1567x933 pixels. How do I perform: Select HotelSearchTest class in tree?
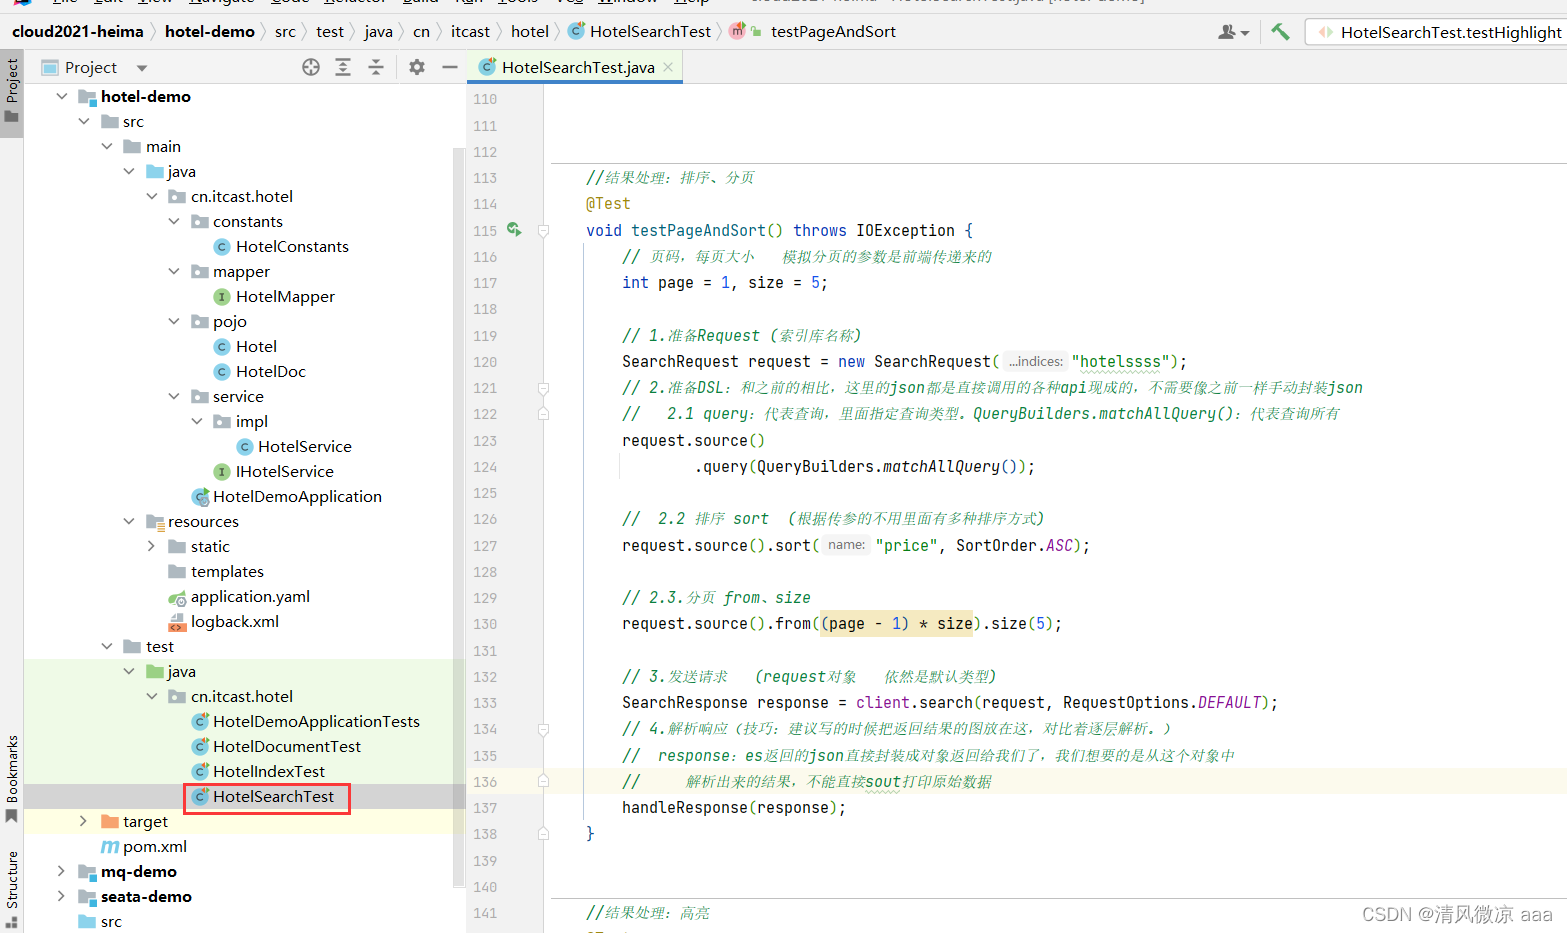coord(273,796)
